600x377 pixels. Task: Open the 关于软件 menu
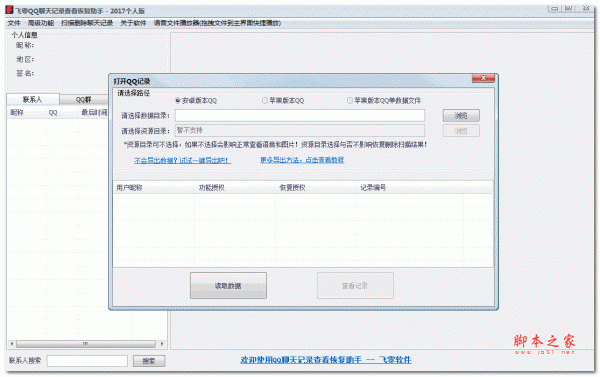coord(133,23)
